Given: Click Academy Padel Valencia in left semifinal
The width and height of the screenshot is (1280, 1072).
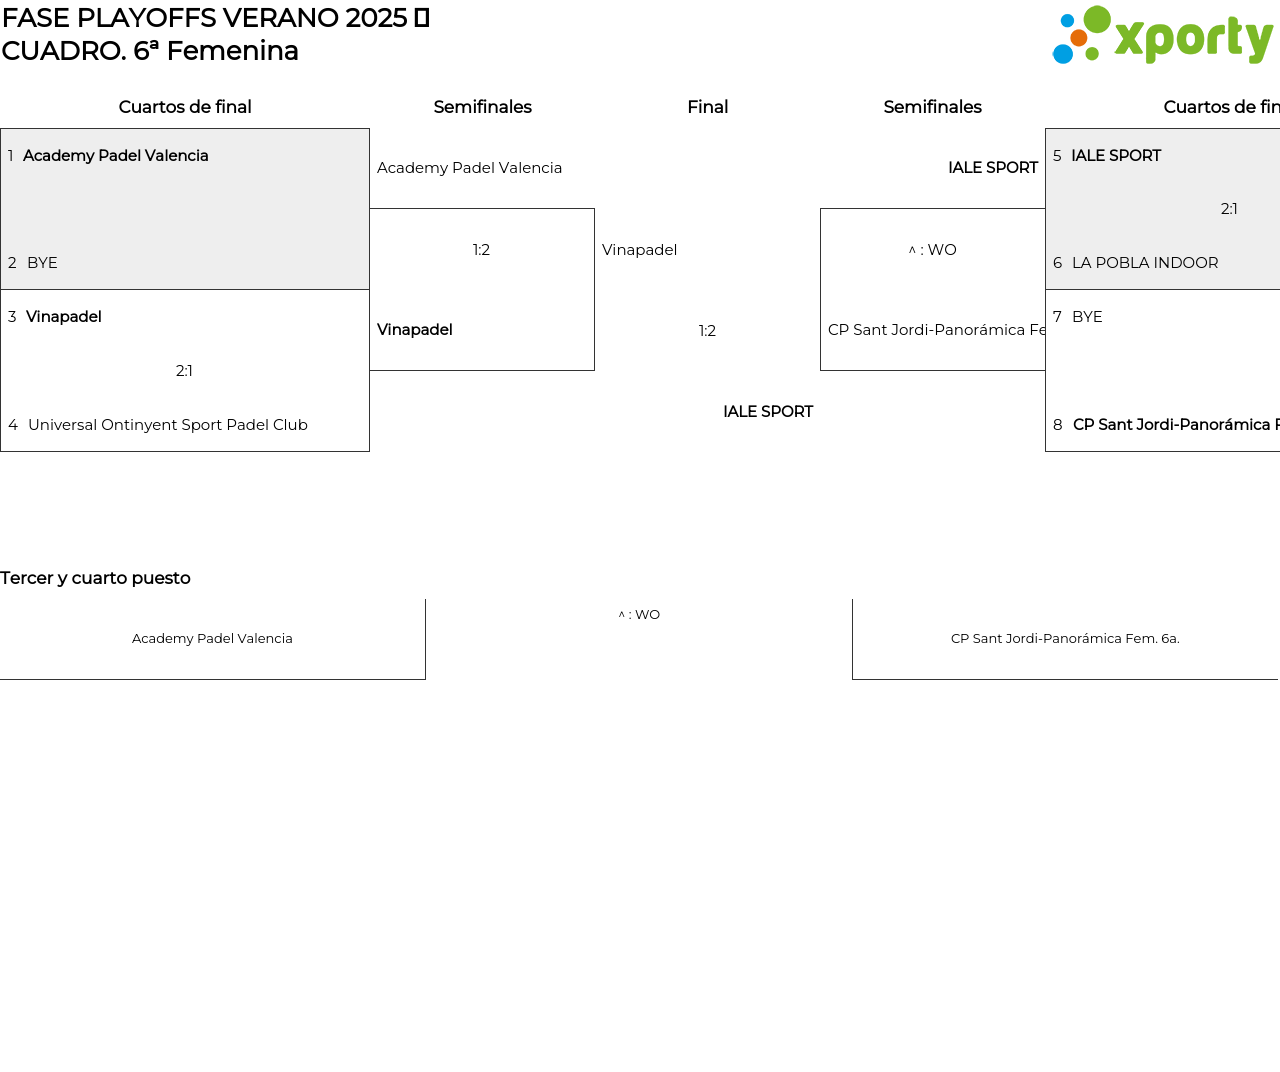Looking at the screenshot, I should [469, 168].
